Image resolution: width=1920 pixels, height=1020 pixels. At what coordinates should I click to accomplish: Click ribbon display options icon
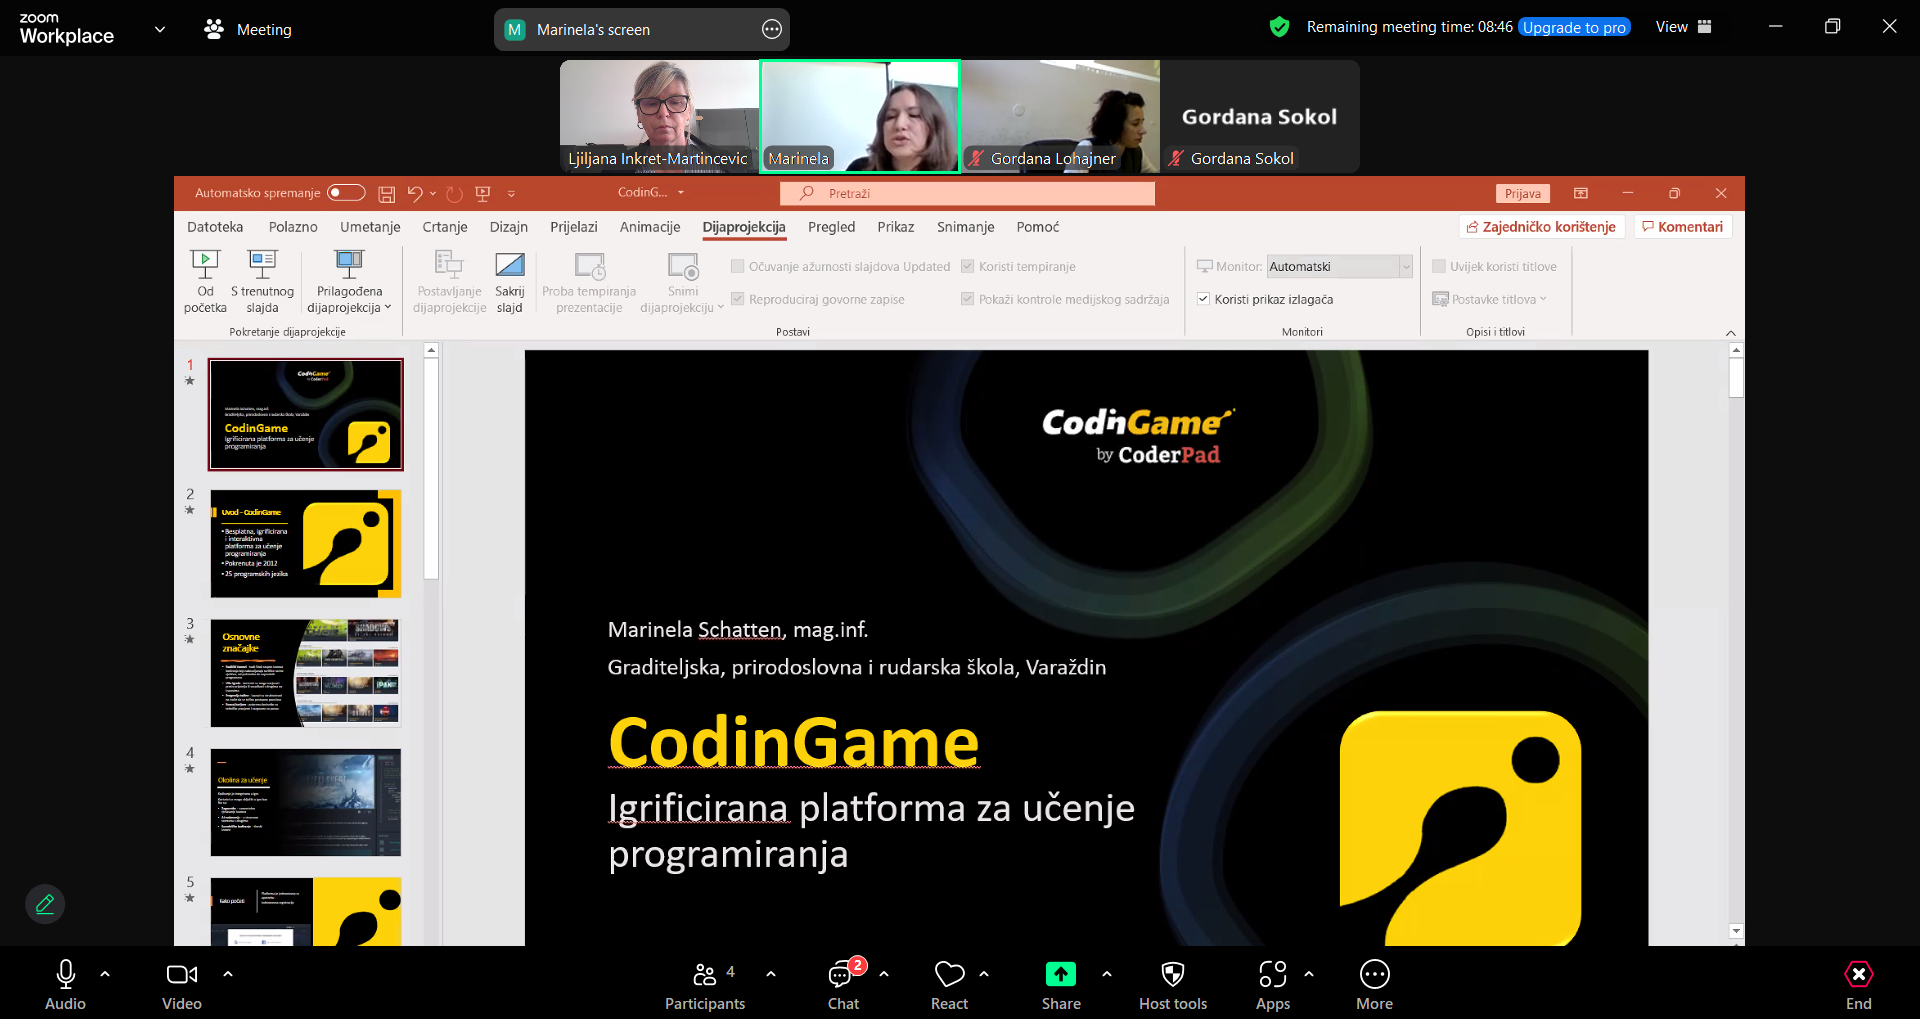[1581, 193]
